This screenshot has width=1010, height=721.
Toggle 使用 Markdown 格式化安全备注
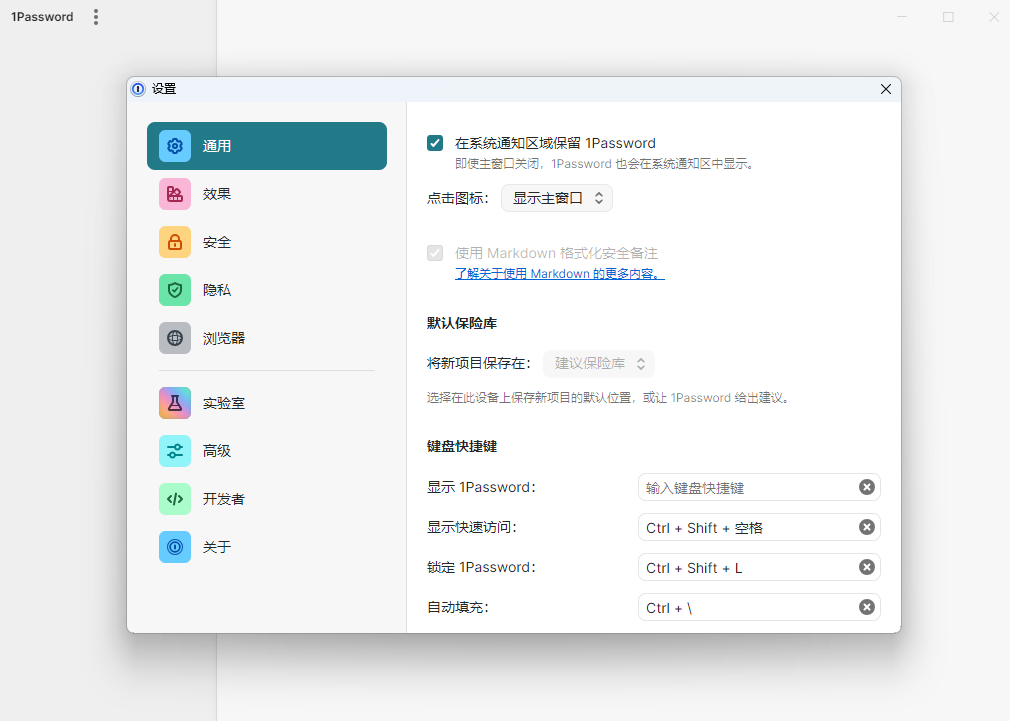pos(434,253)
